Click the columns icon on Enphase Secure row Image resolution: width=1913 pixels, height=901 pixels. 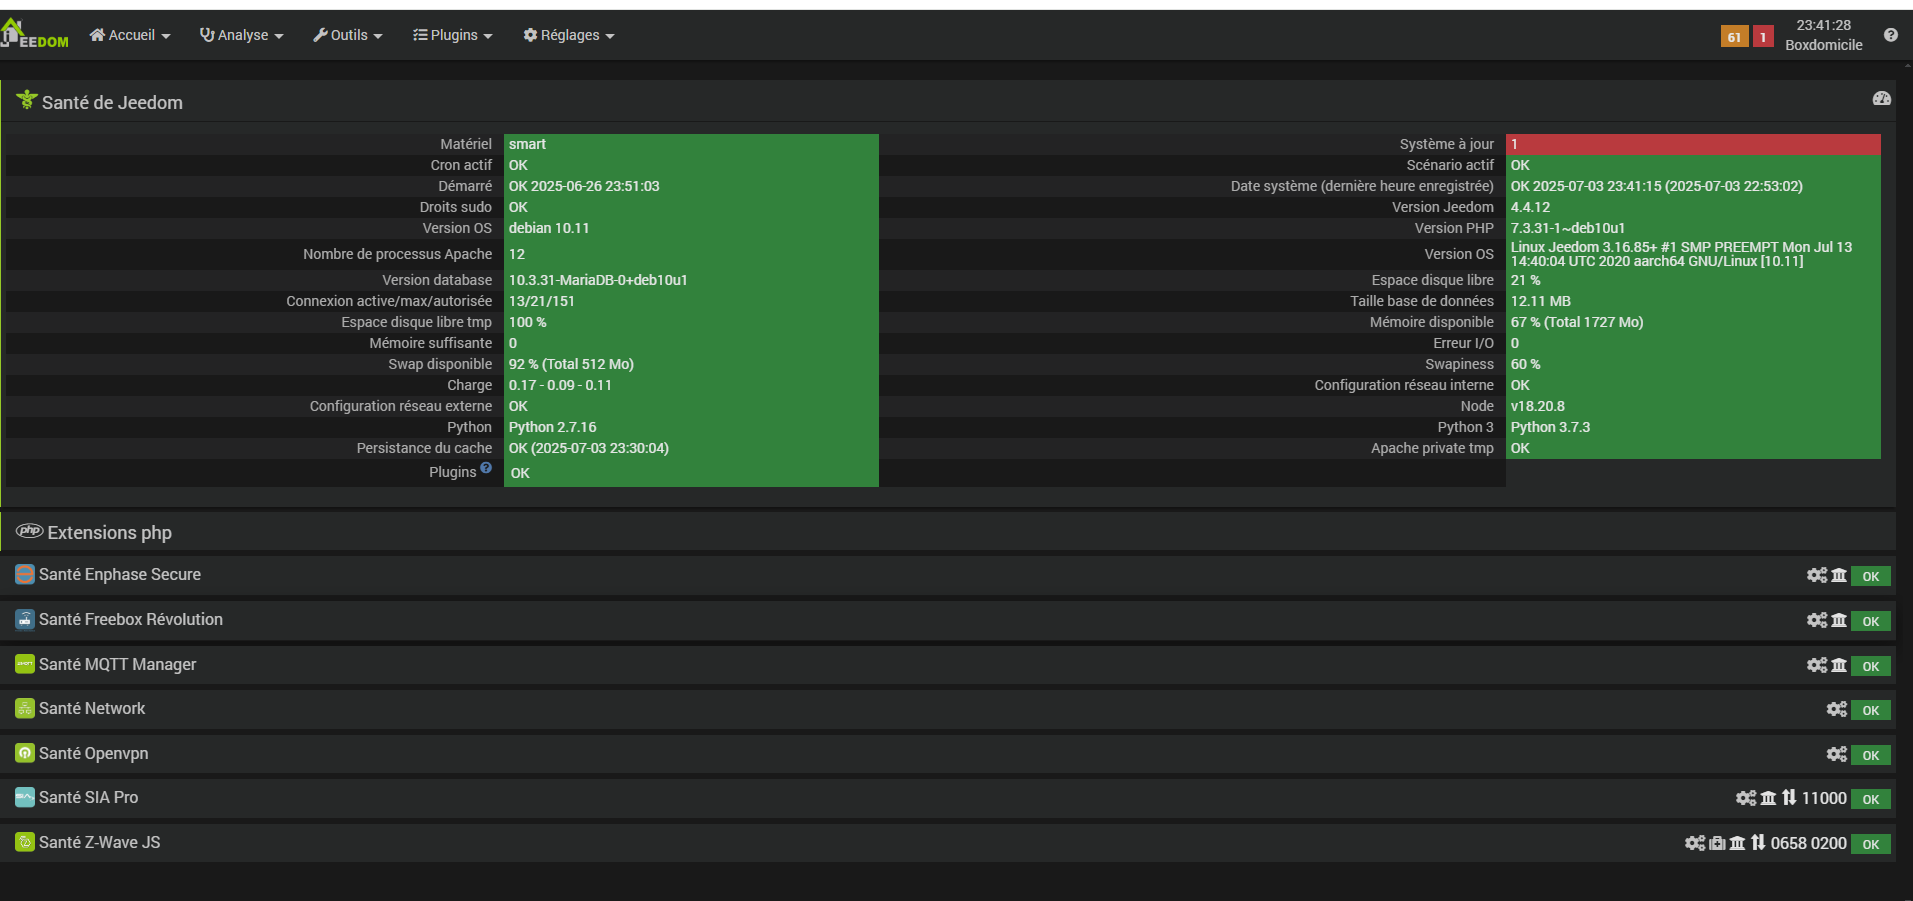coord(1839,575)
